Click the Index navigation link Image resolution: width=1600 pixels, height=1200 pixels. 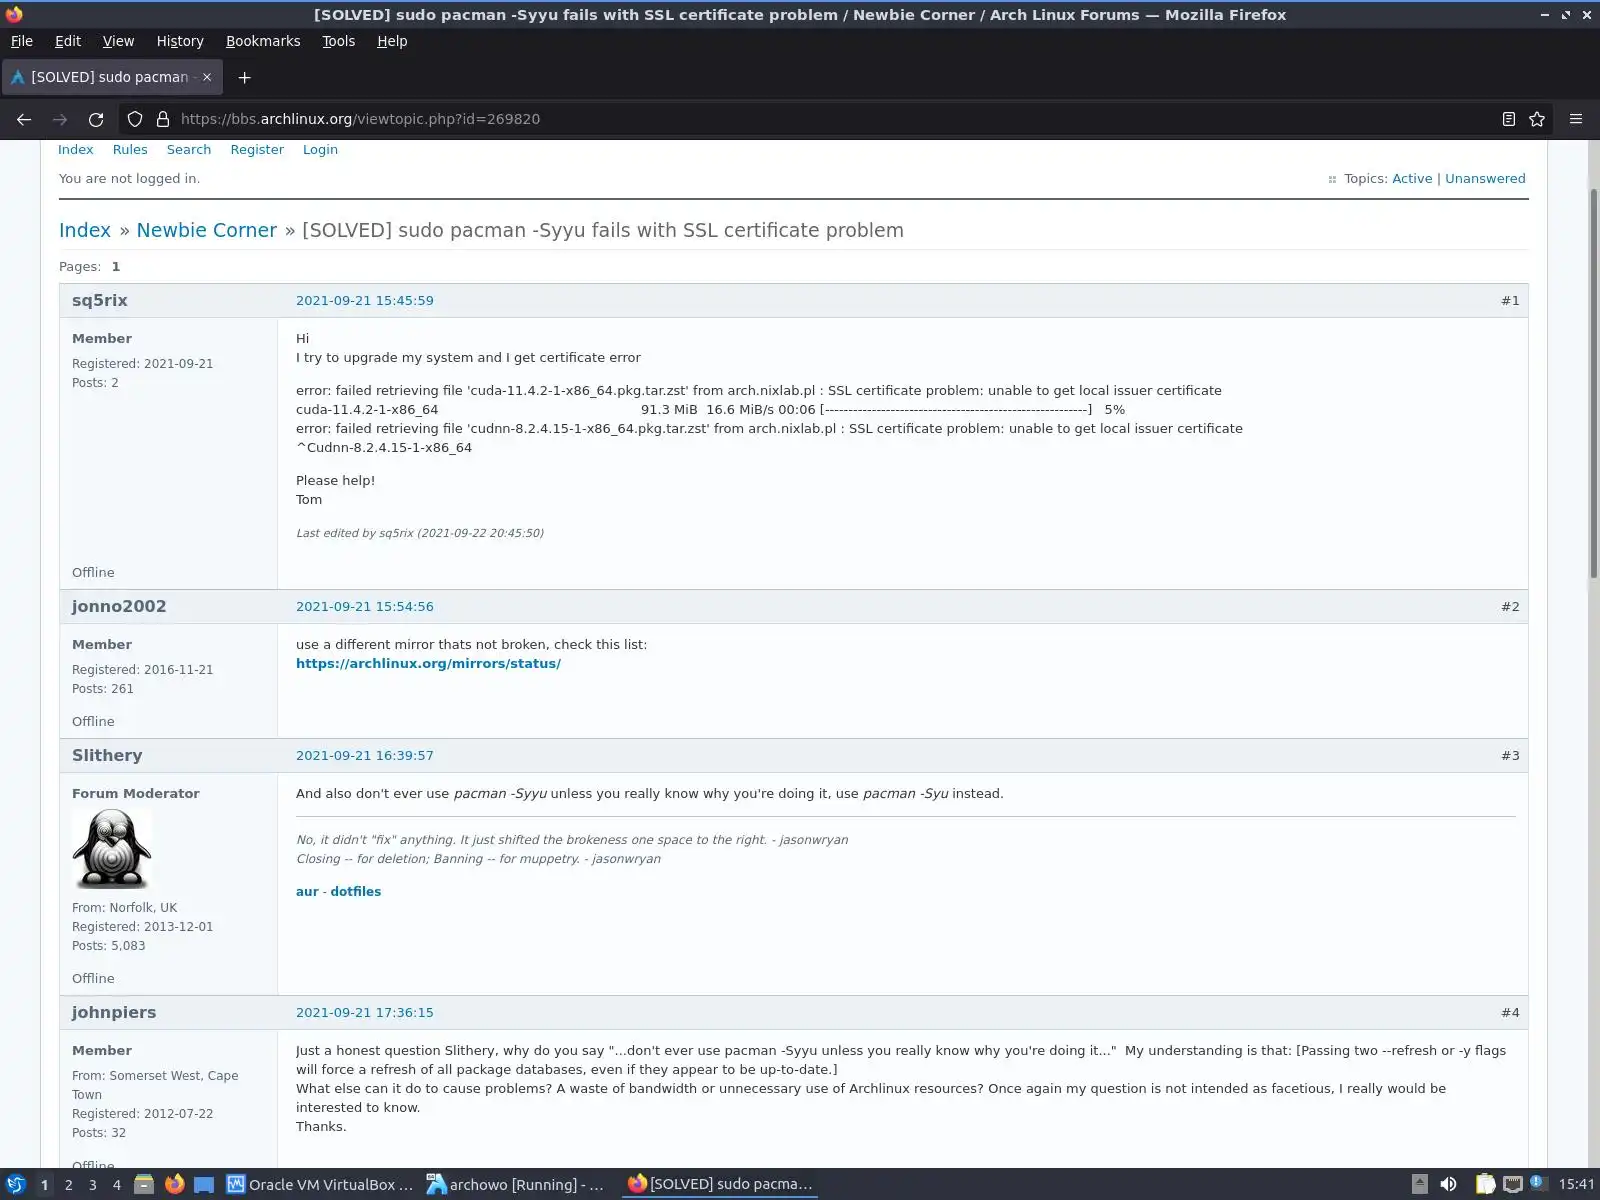75,150
